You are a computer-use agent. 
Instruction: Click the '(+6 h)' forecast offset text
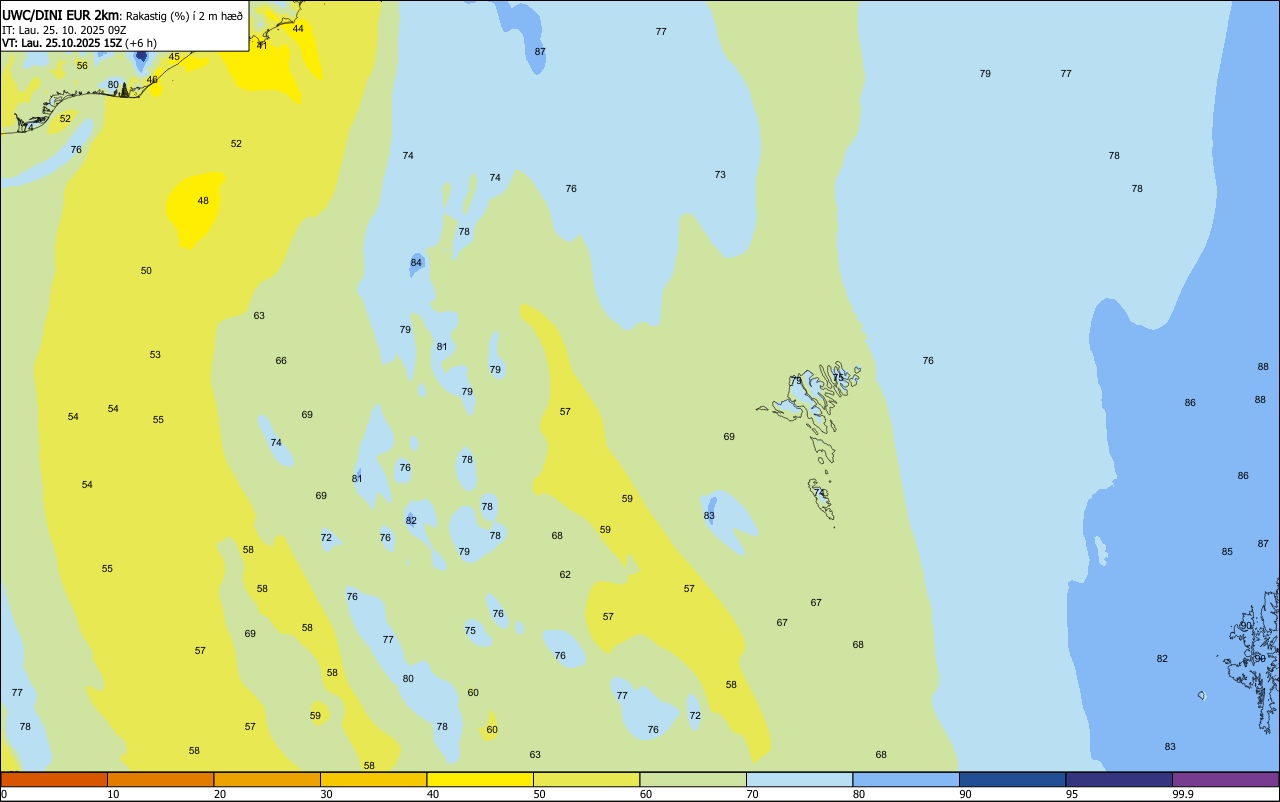[x=141, y=43]
